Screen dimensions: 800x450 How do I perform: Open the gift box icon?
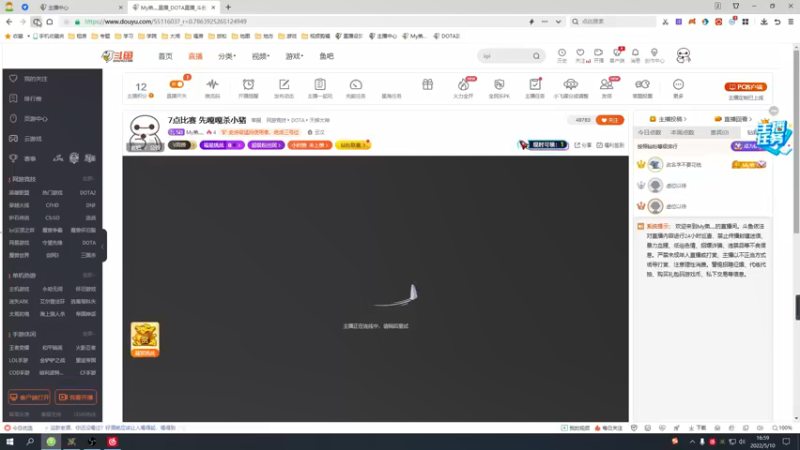428,84
